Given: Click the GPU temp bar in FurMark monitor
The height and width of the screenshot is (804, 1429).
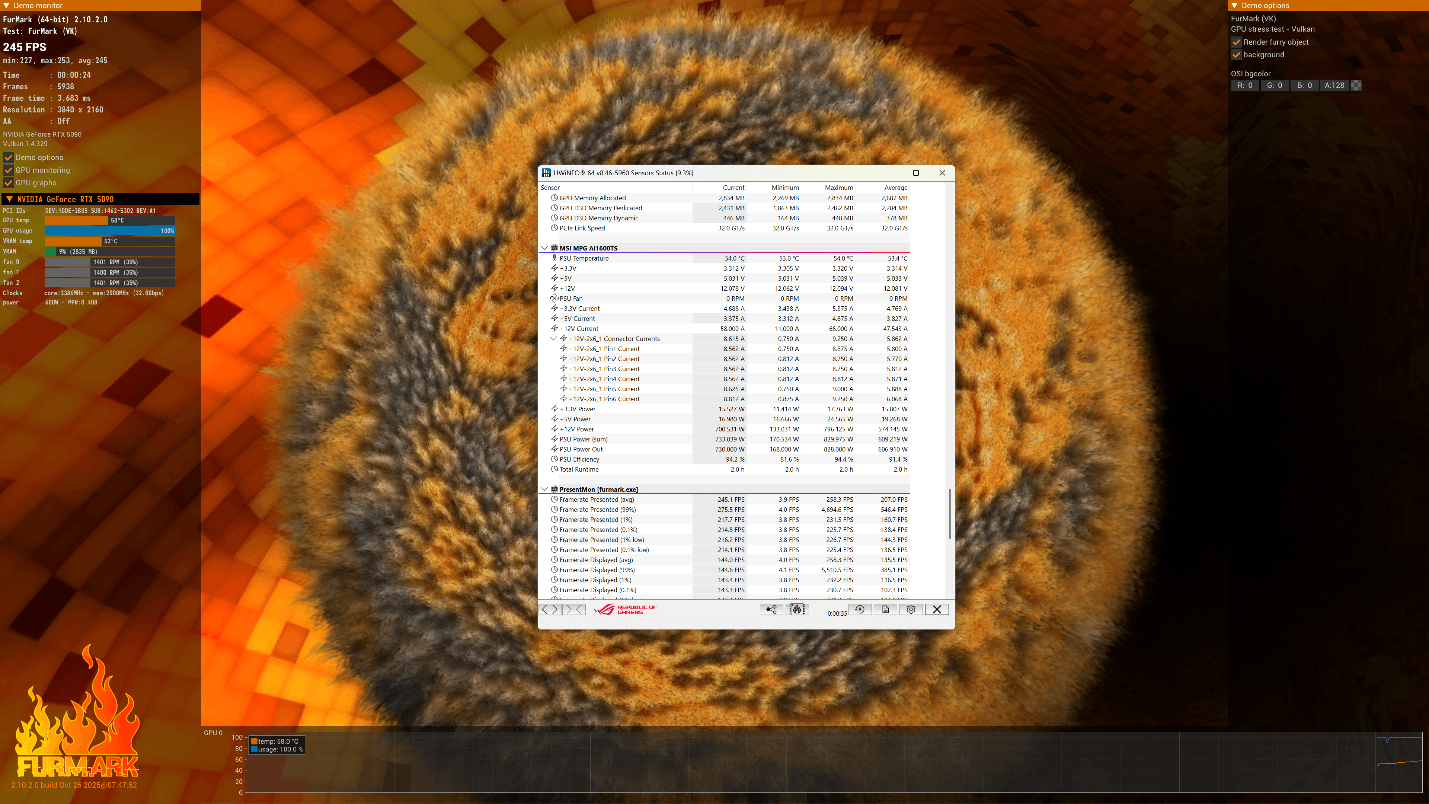Looking at the screenshot, I should (110, 220).
